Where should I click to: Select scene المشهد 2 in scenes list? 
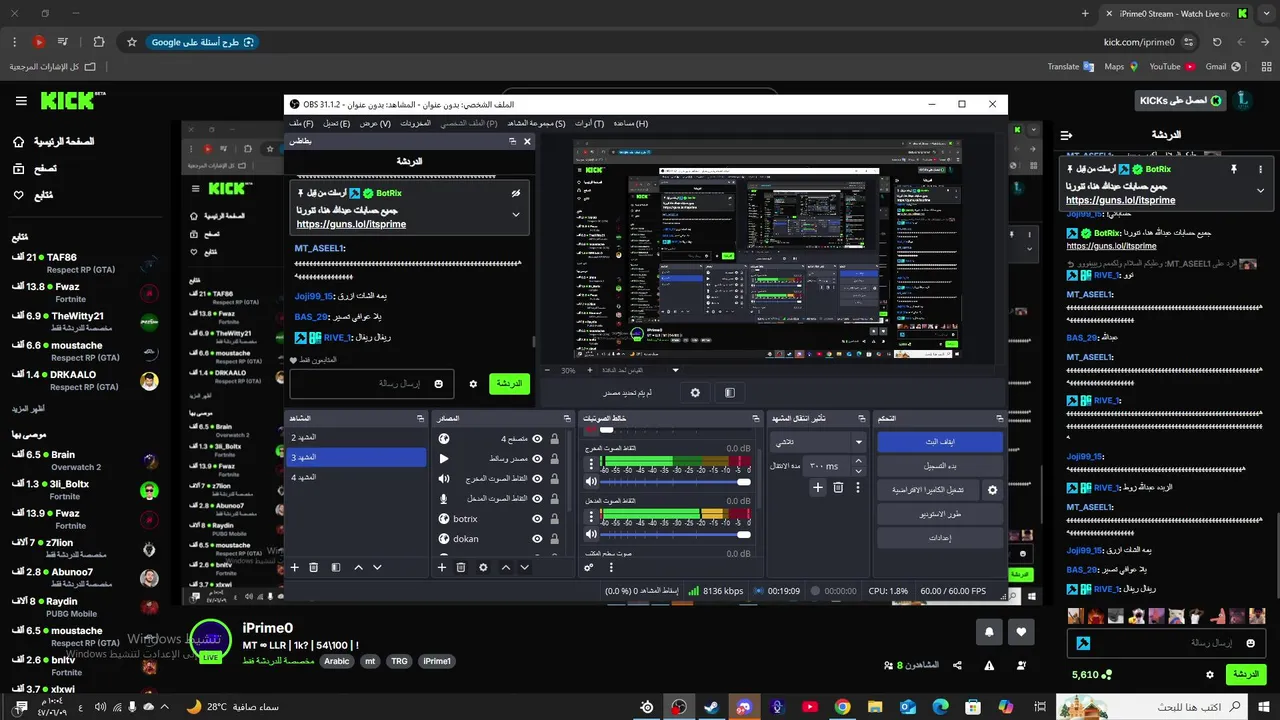tap(356, 437)
